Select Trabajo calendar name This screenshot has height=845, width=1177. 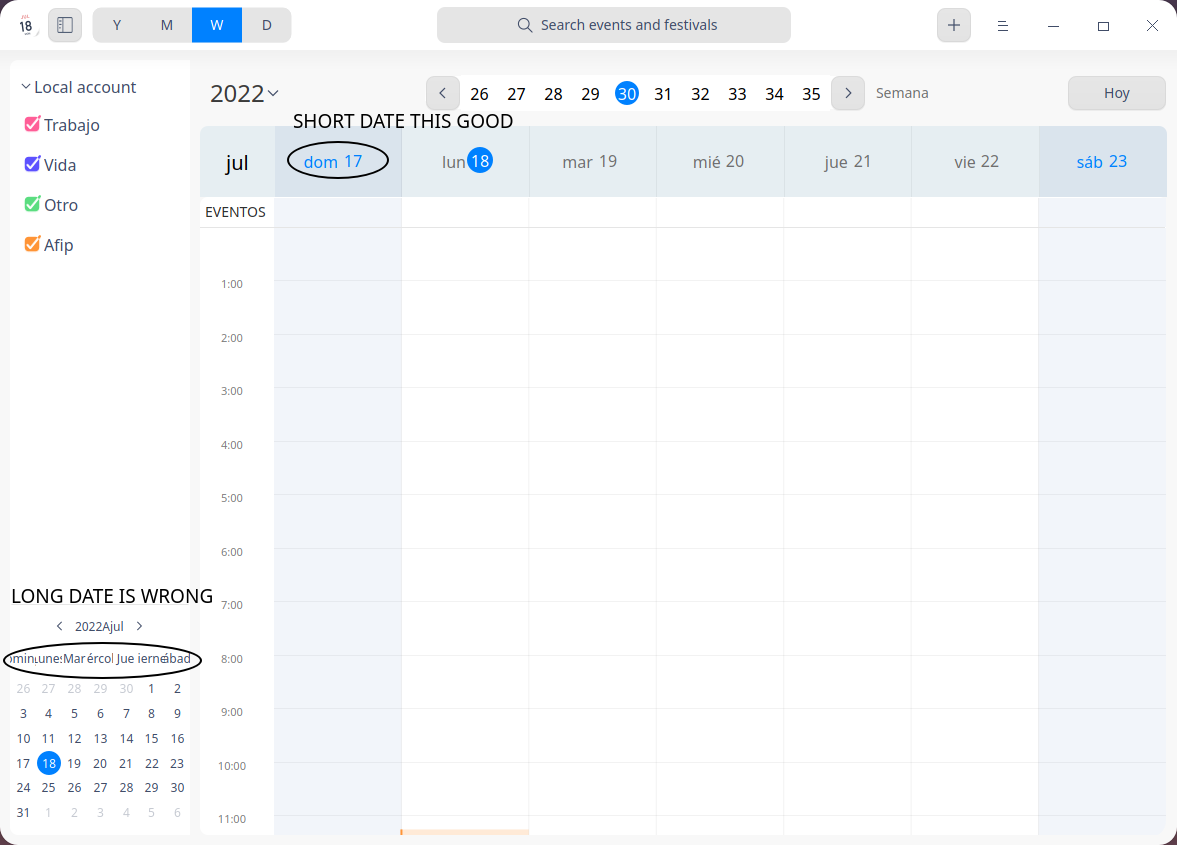click(71, 125)
